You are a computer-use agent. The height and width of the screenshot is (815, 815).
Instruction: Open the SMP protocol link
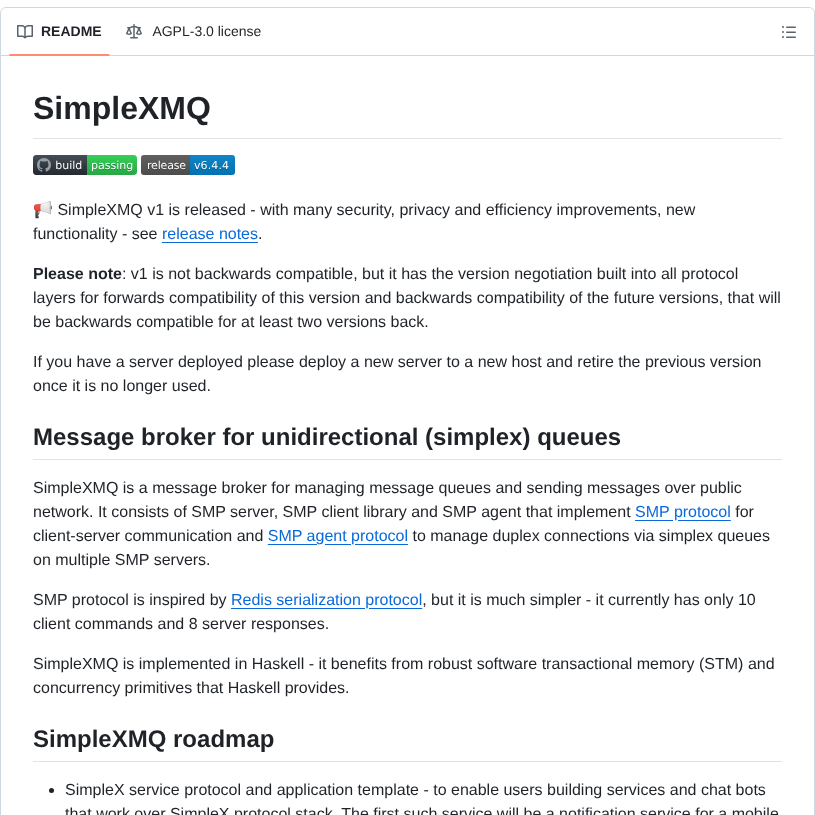[x=682, y=511]
